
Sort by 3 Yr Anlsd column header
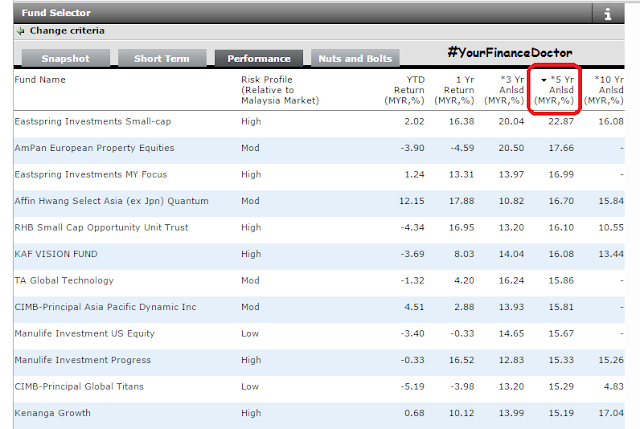click(x=504, y=90)
